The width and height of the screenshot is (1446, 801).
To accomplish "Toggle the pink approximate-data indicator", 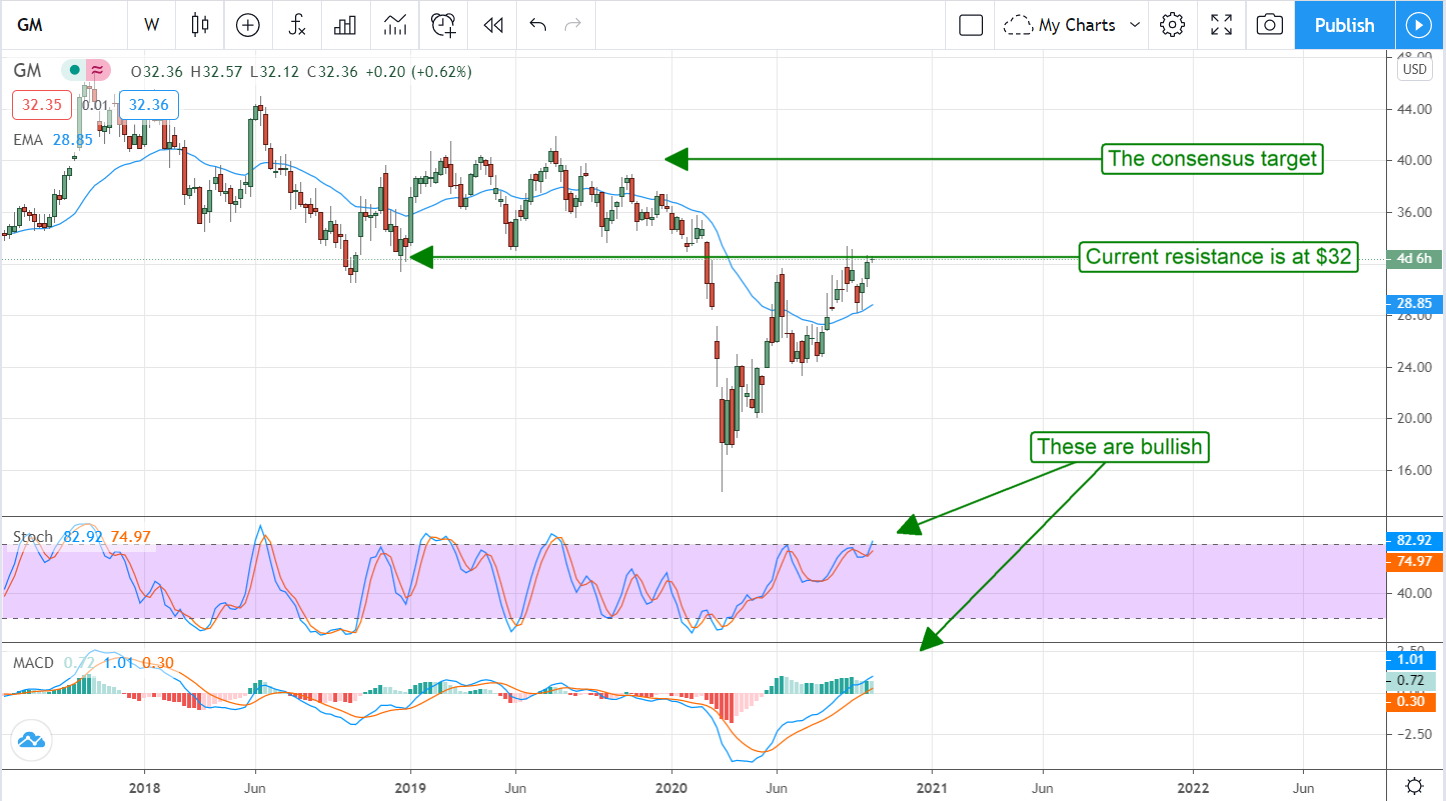I will [97, 71].
